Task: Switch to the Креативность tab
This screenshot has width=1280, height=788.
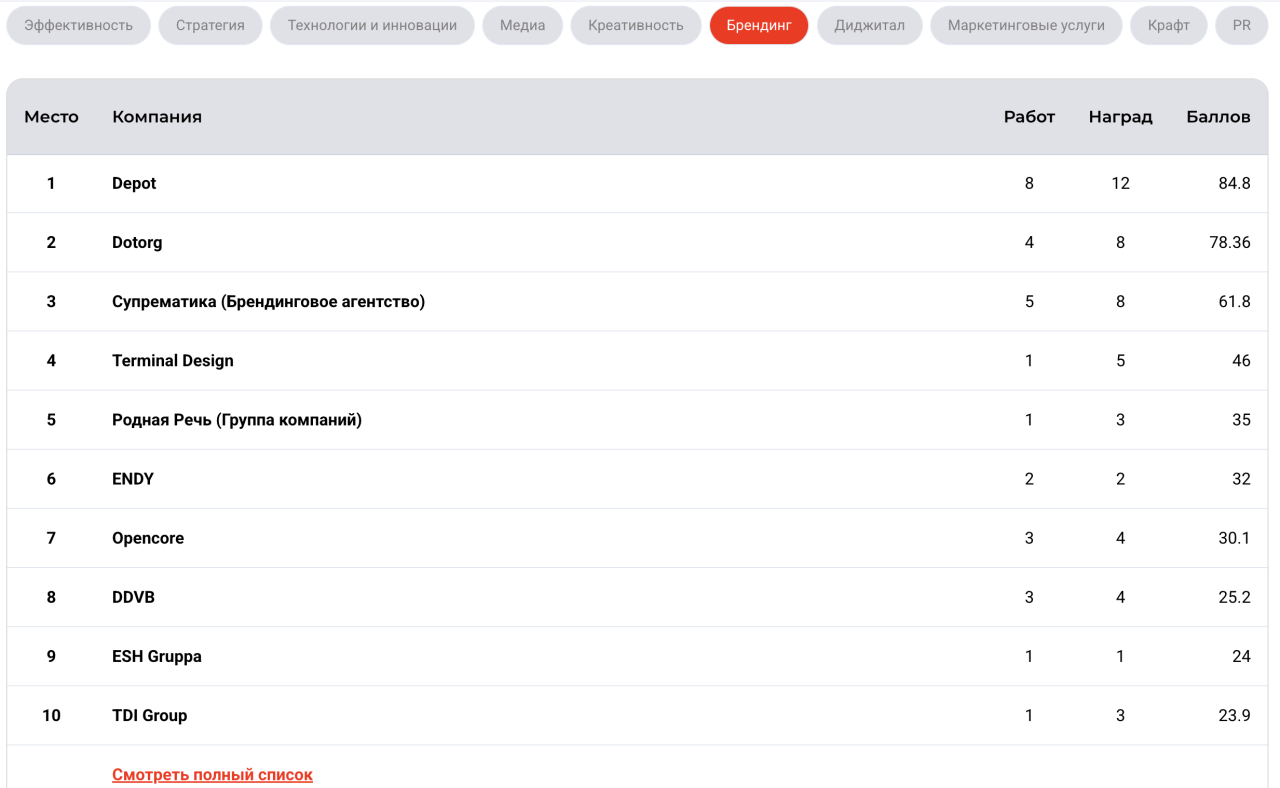Action: [636, 25]
